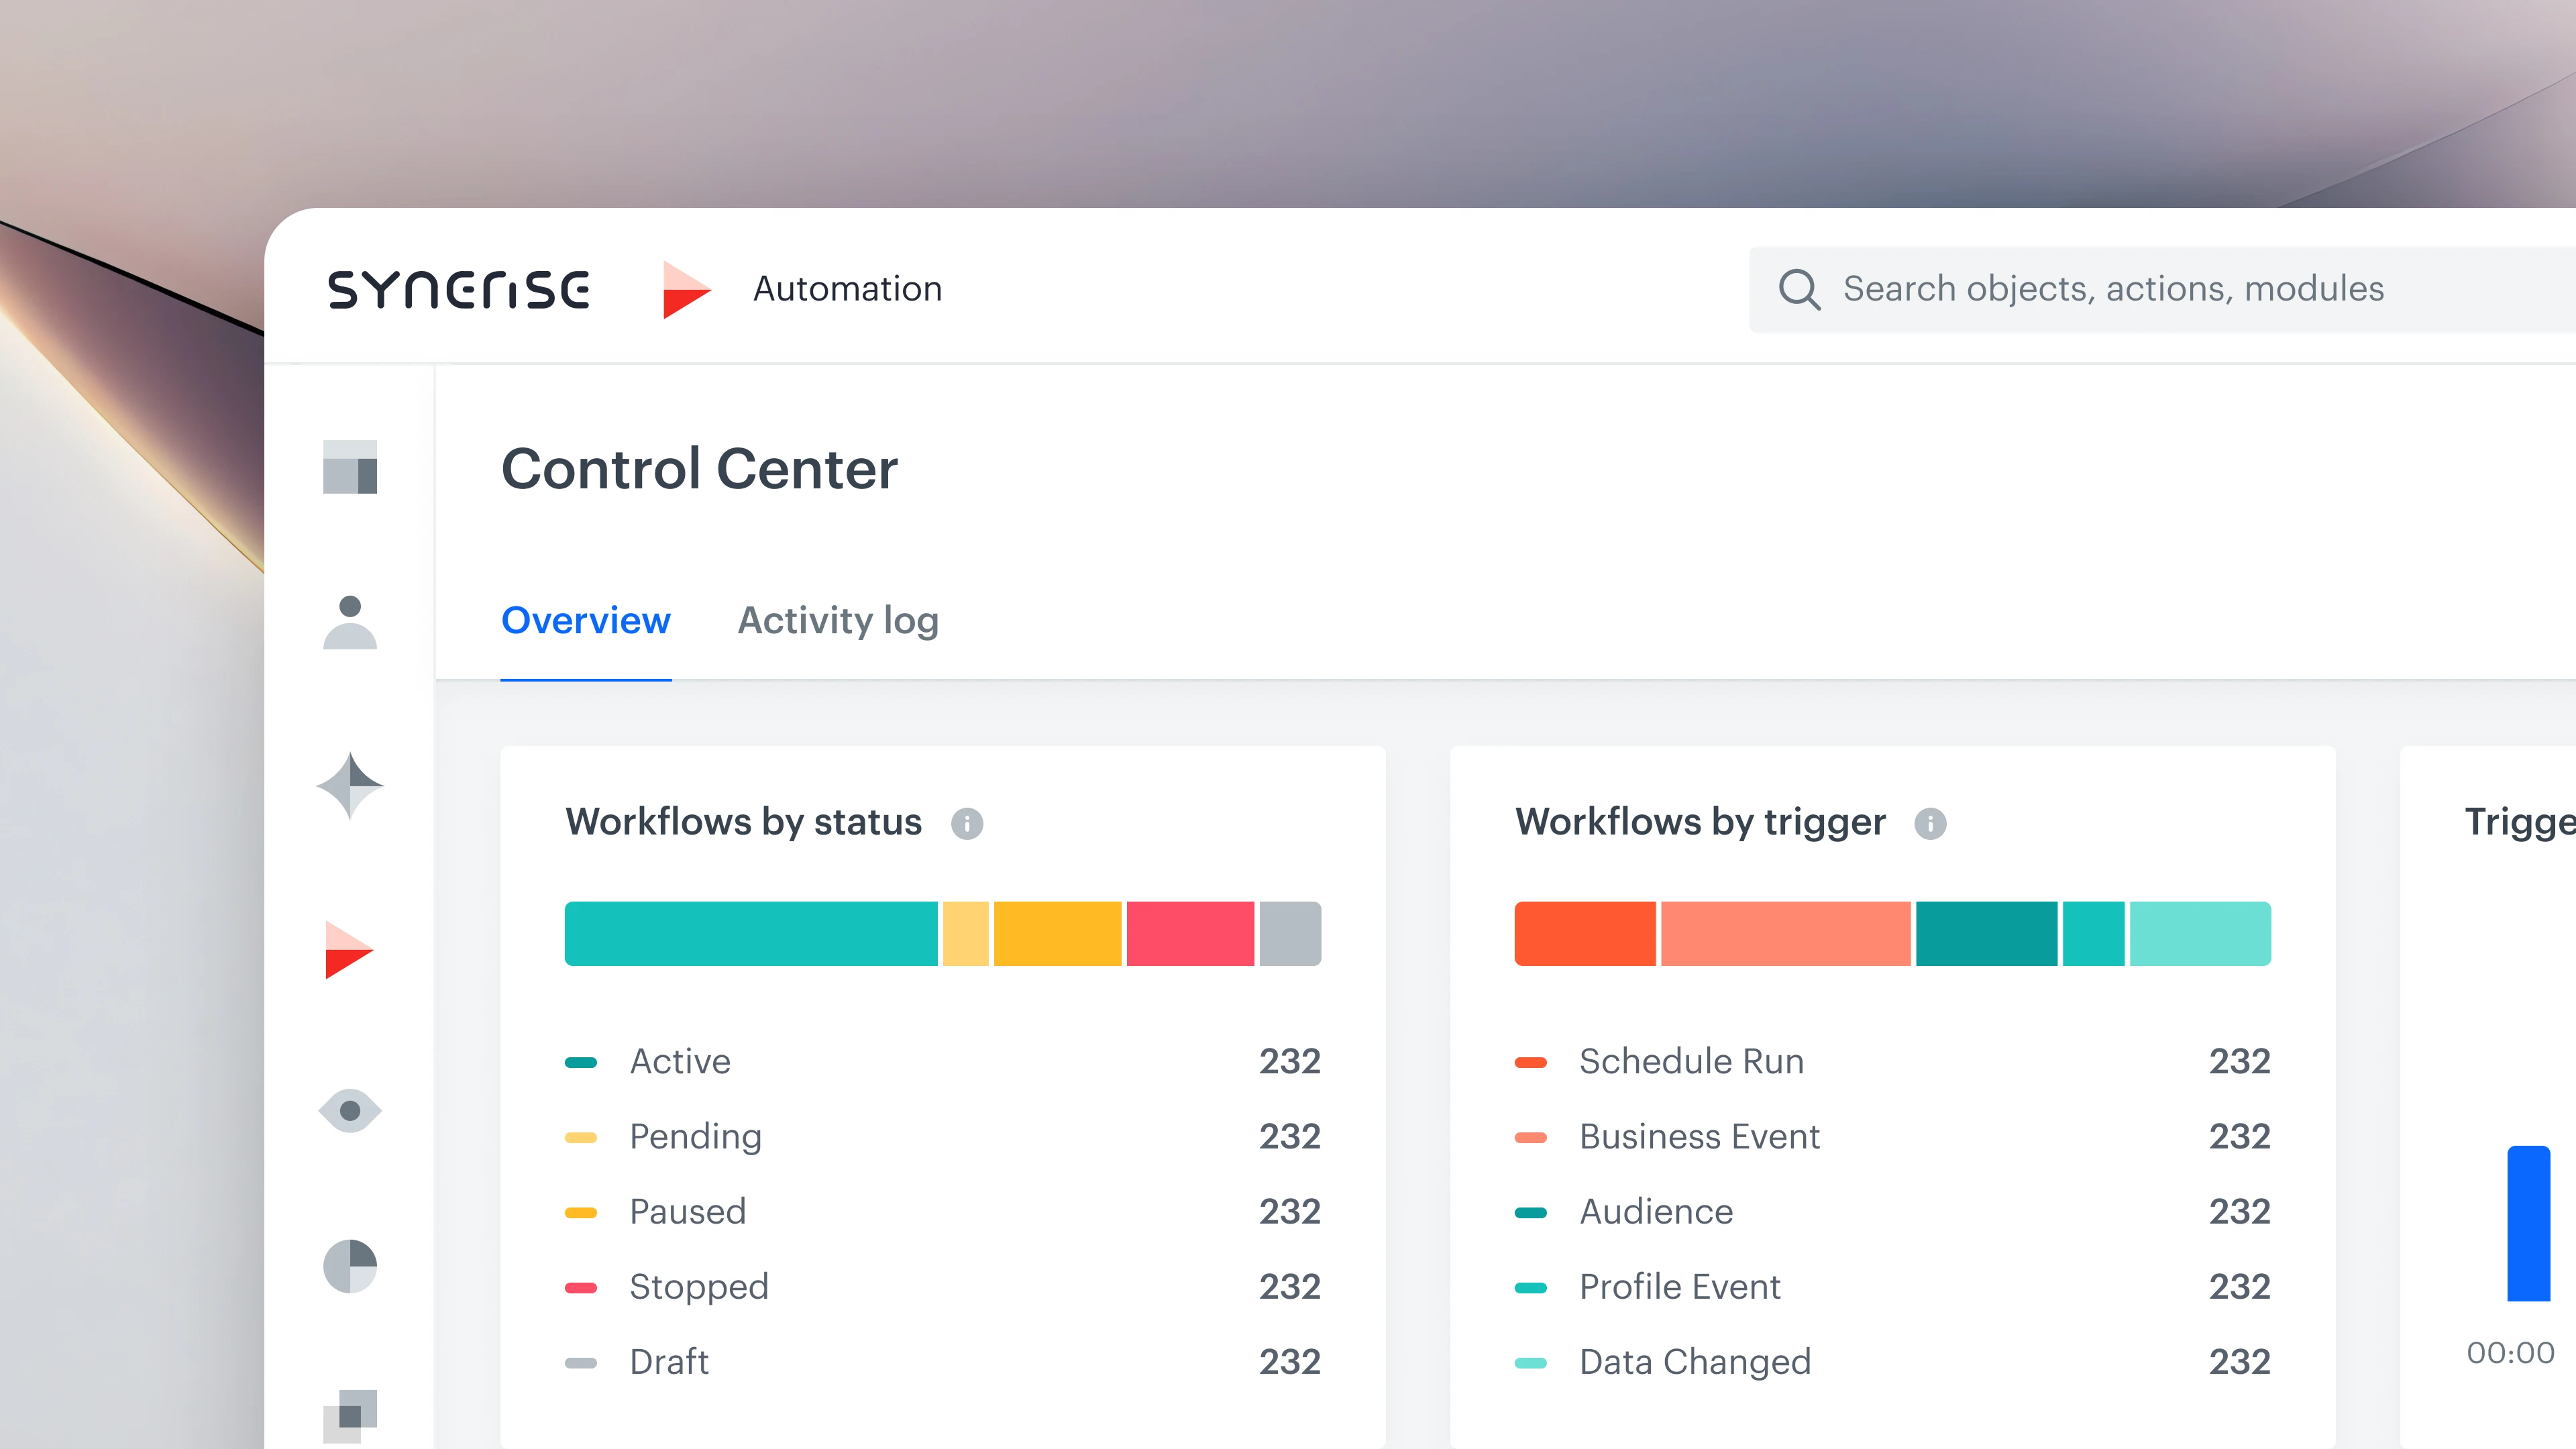Show info for Workflows by status

click(967, 824)
